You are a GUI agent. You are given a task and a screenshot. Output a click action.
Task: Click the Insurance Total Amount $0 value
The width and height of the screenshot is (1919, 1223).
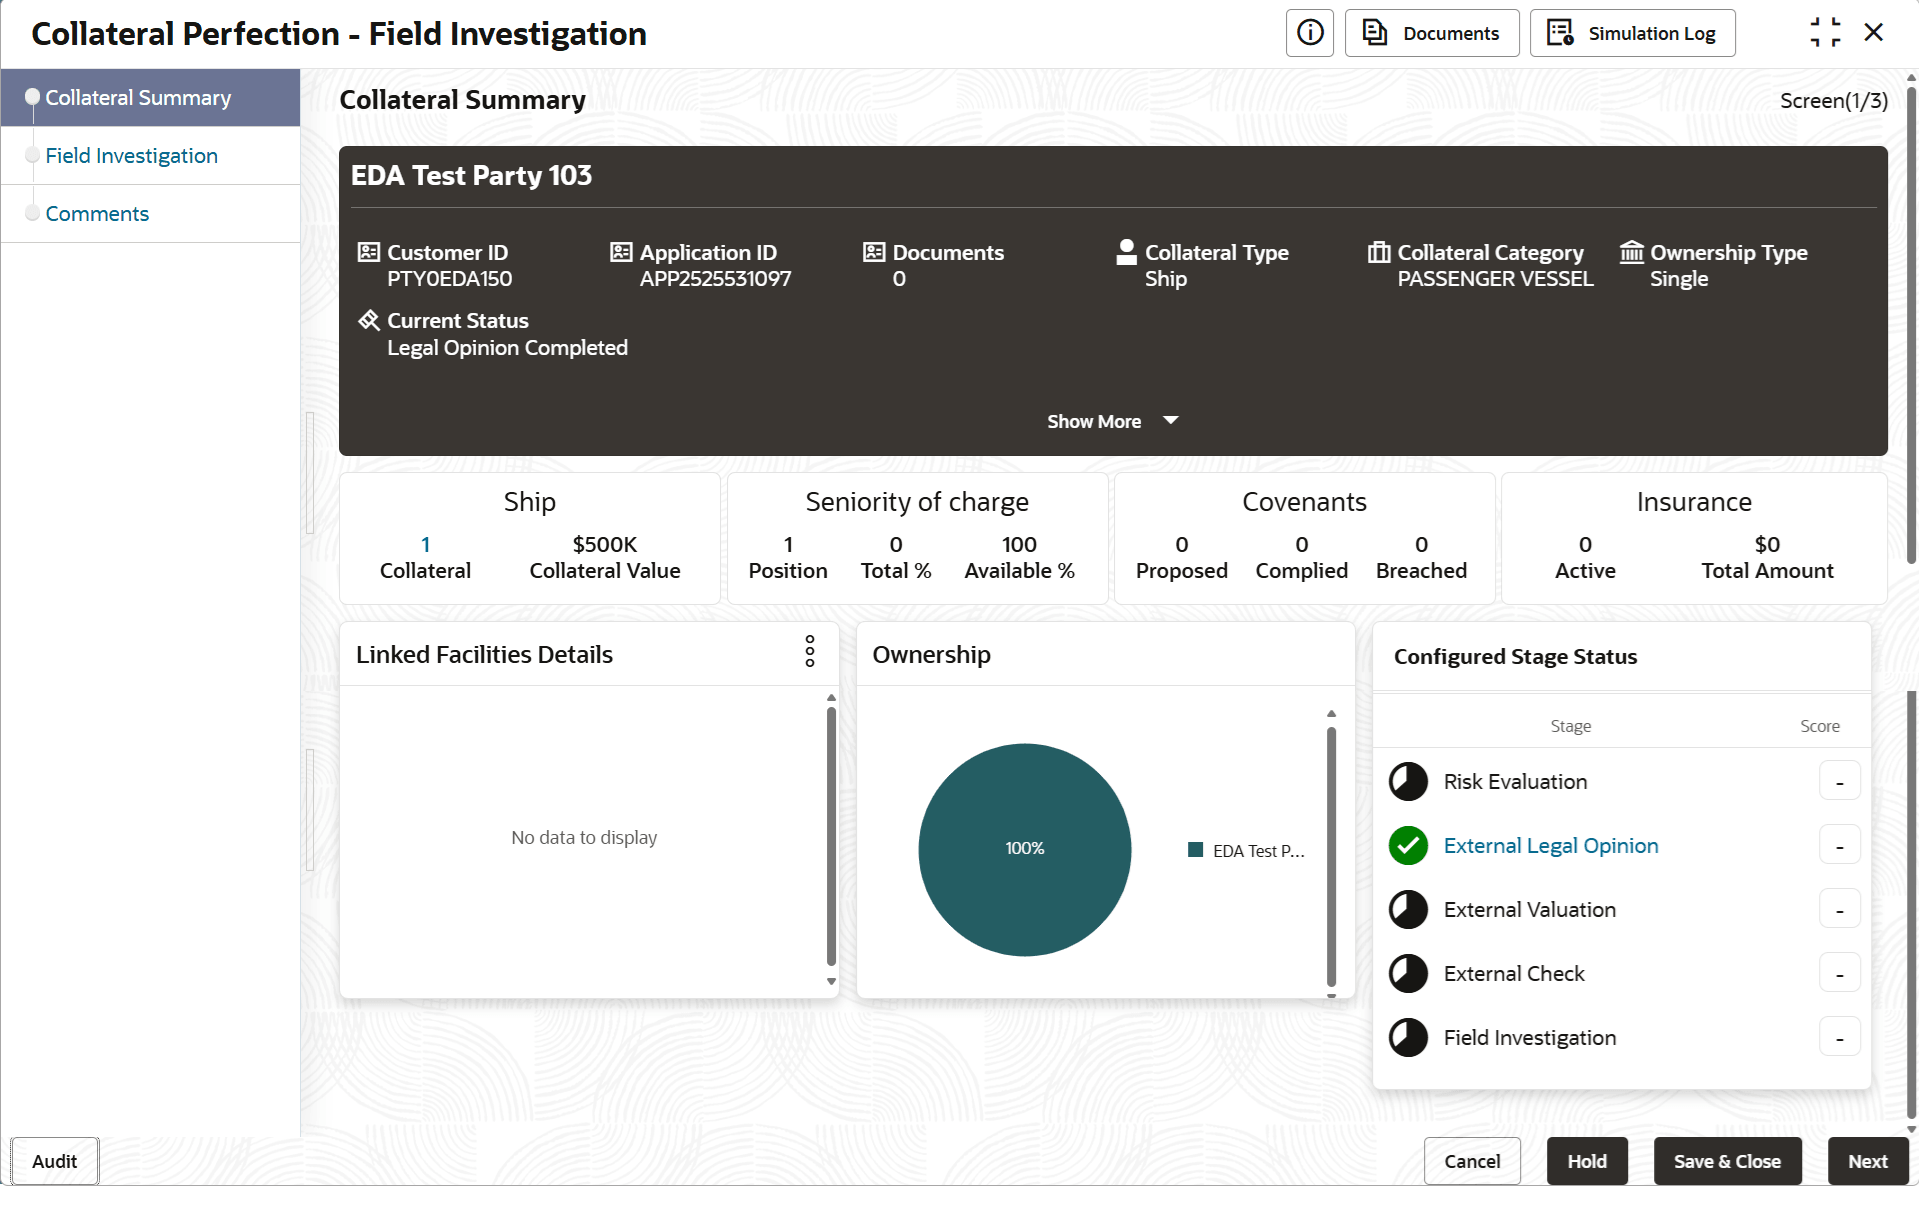tap(1767, 545)
